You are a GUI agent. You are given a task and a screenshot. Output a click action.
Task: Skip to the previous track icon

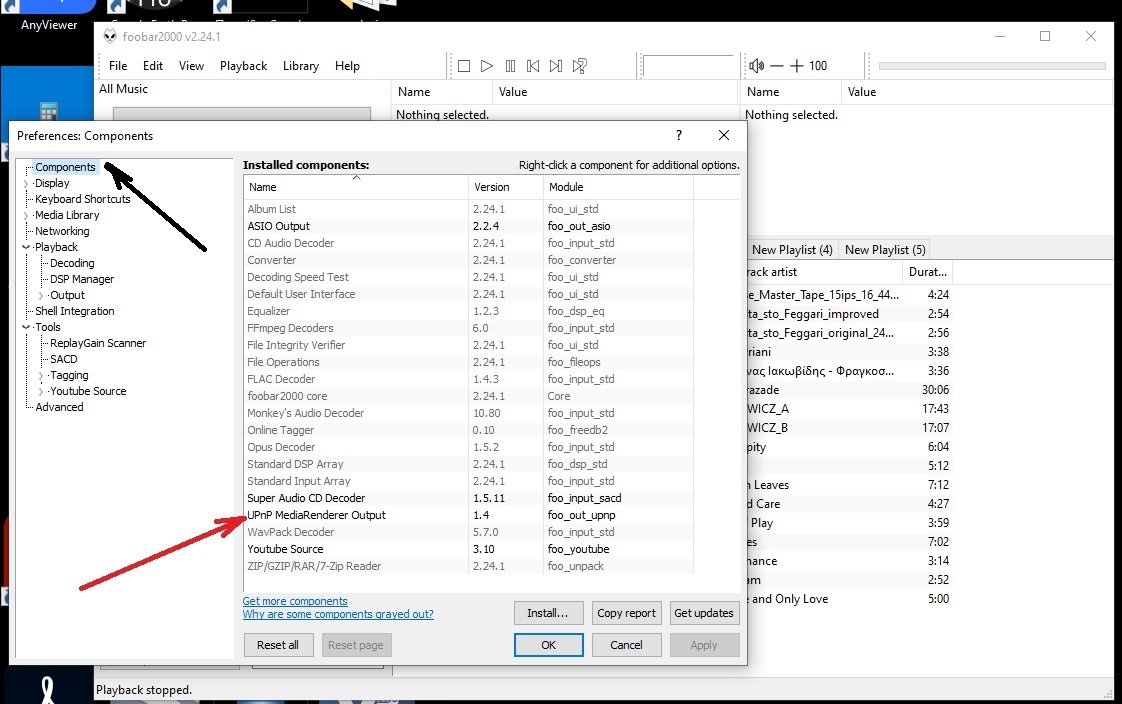tap(533, 66)
